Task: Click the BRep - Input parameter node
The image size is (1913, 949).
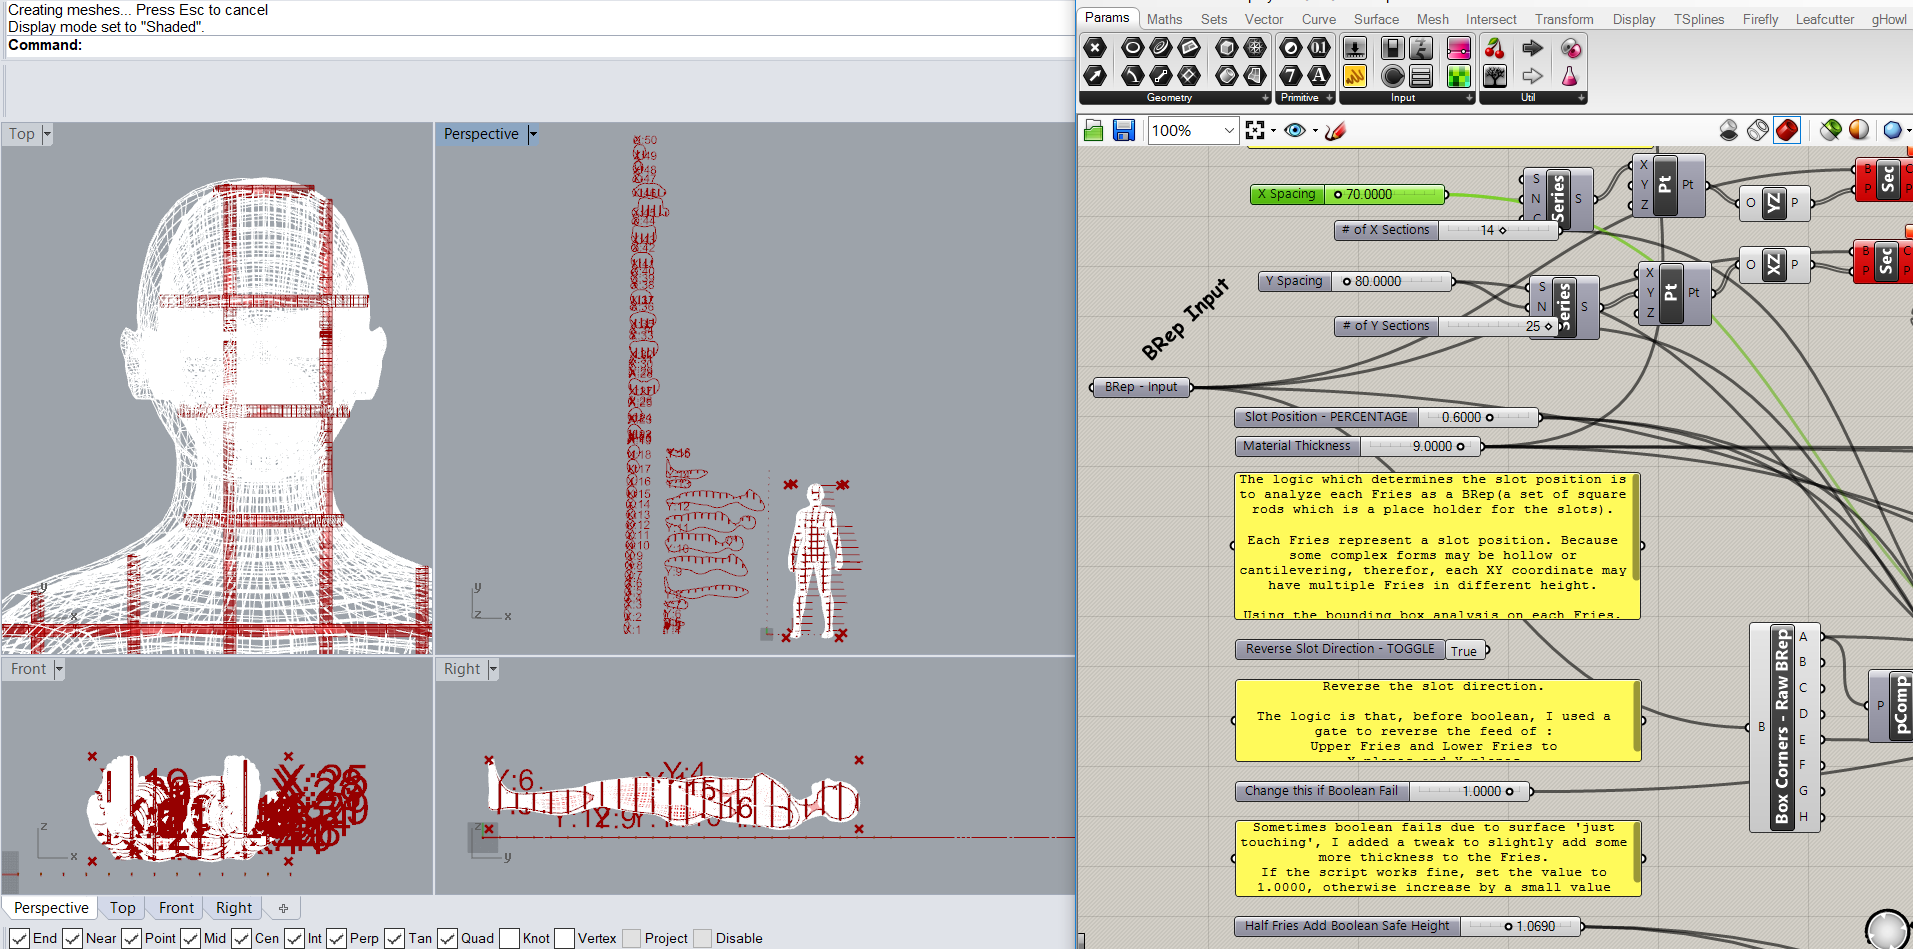Action: pos(1141,387)
